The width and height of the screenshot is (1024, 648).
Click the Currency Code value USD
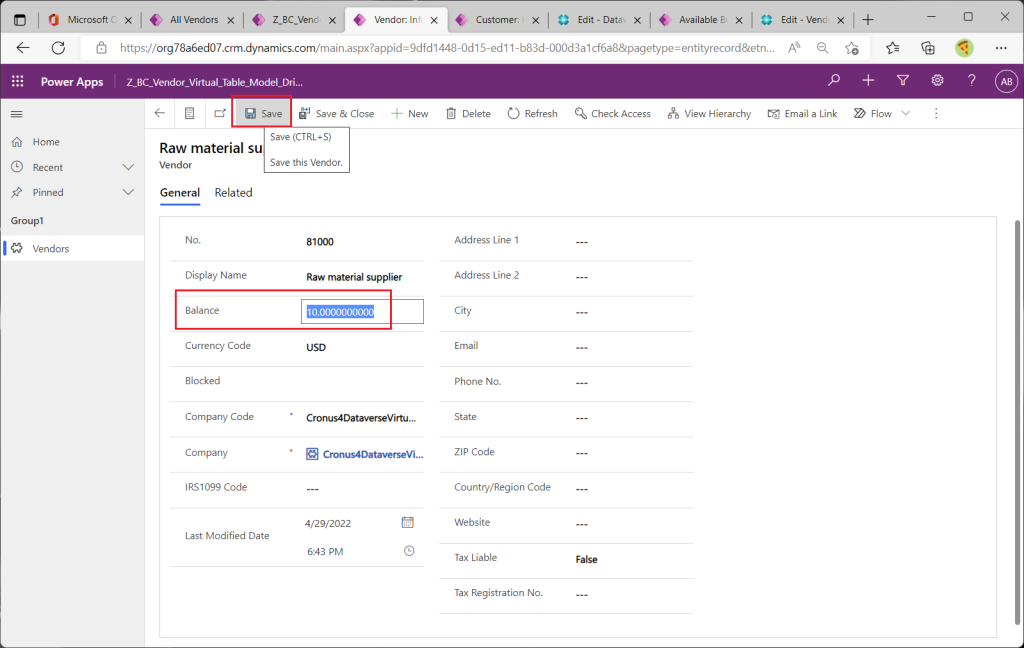316,347
